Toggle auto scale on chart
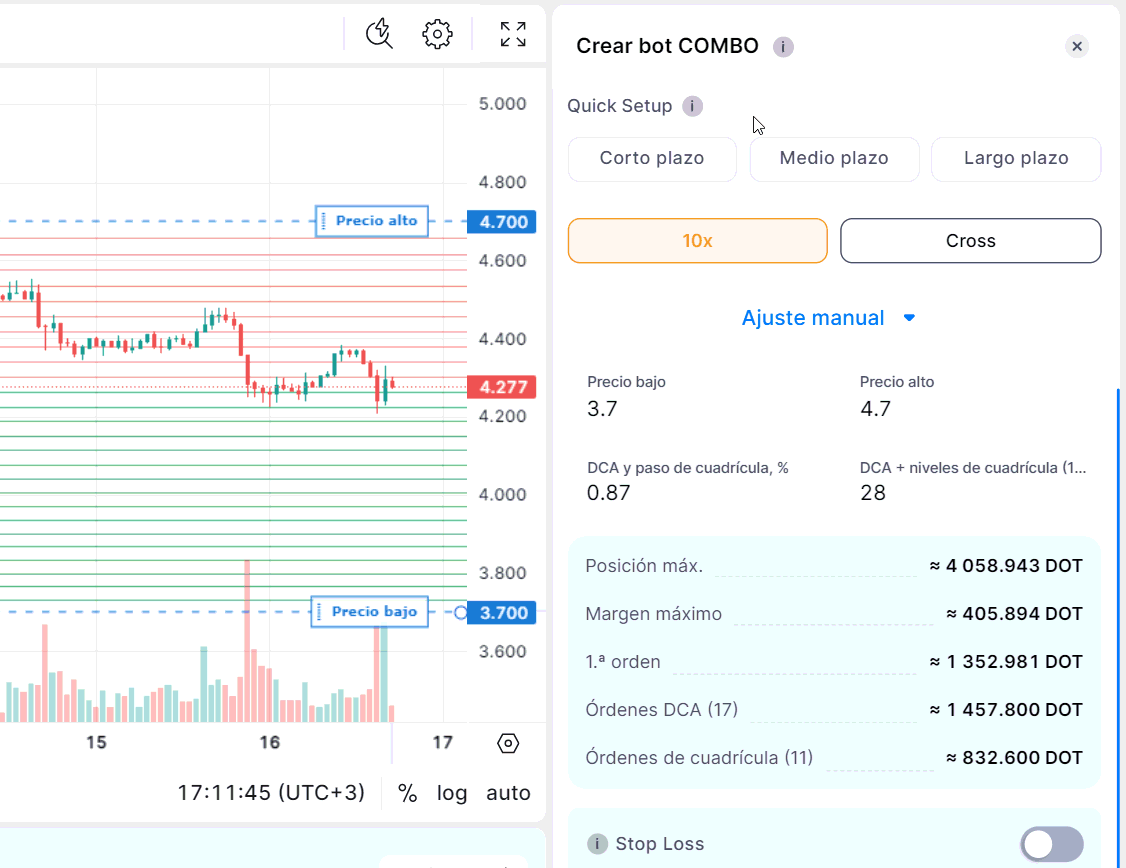This screenshot has width=1126, height=868. point(508,793)
